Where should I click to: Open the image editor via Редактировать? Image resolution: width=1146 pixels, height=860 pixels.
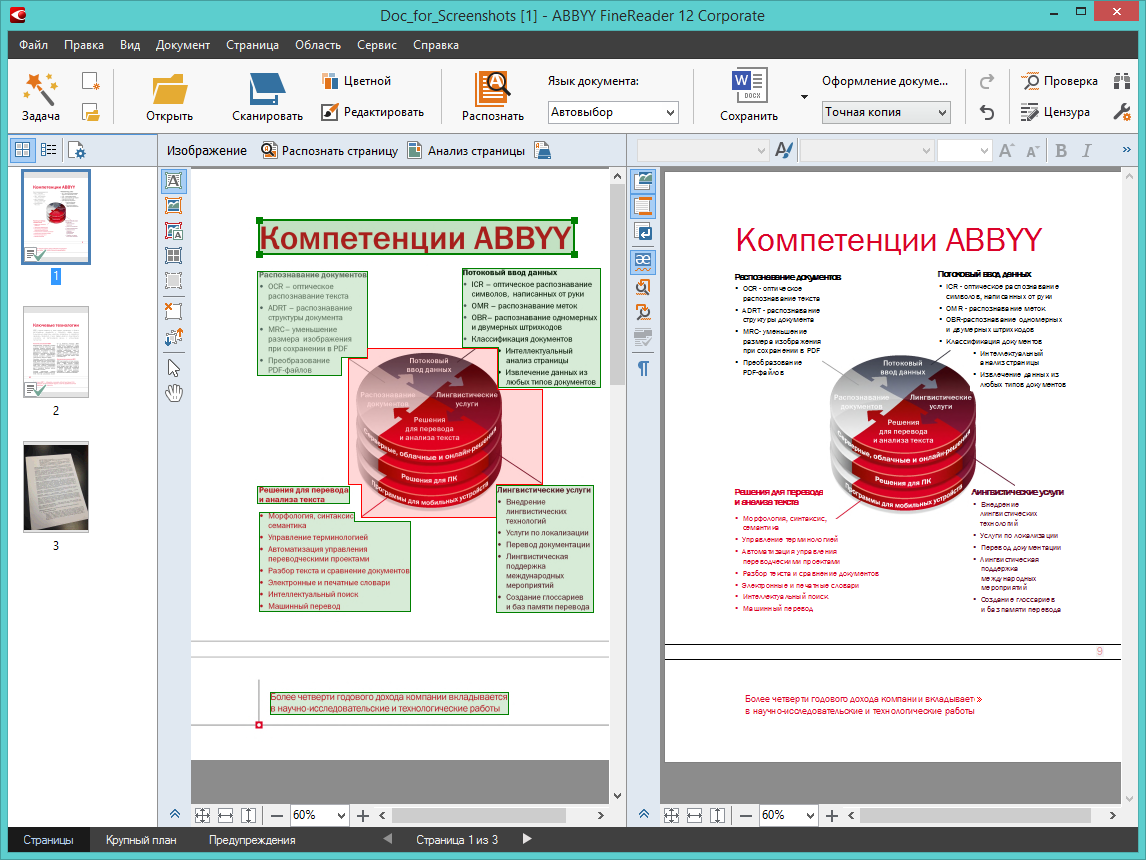click(373, 112)
